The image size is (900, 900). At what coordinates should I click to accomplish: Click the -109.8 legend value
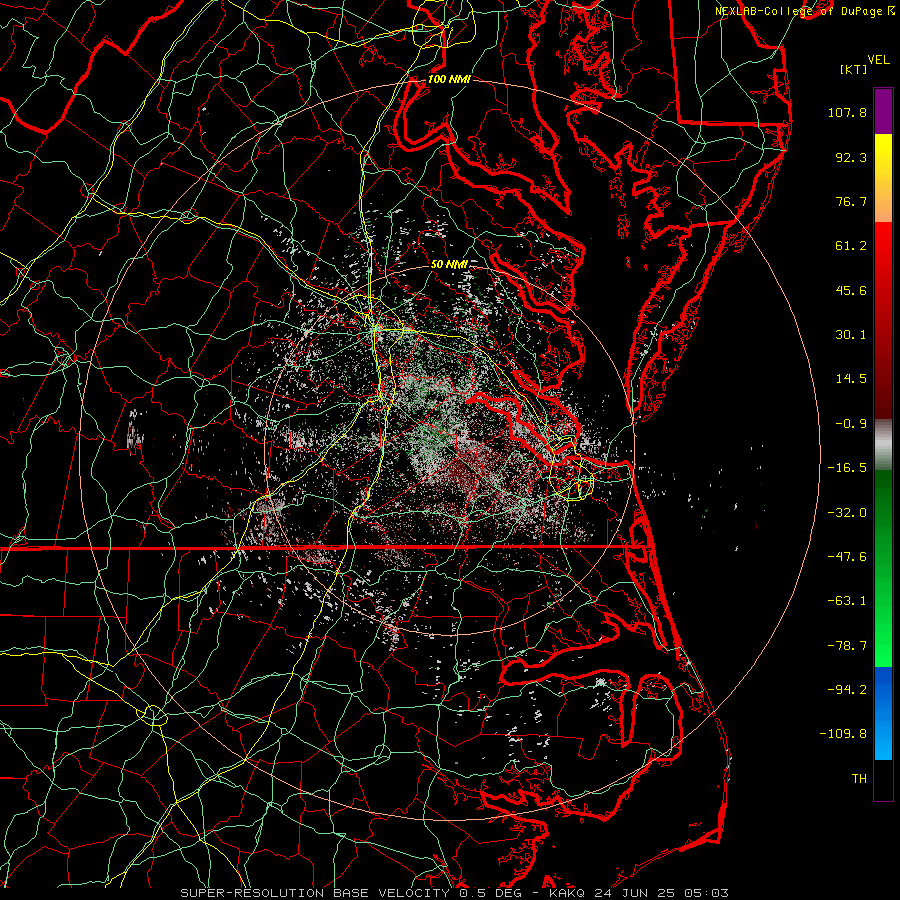pyautogui.click(x=843, y=734)
